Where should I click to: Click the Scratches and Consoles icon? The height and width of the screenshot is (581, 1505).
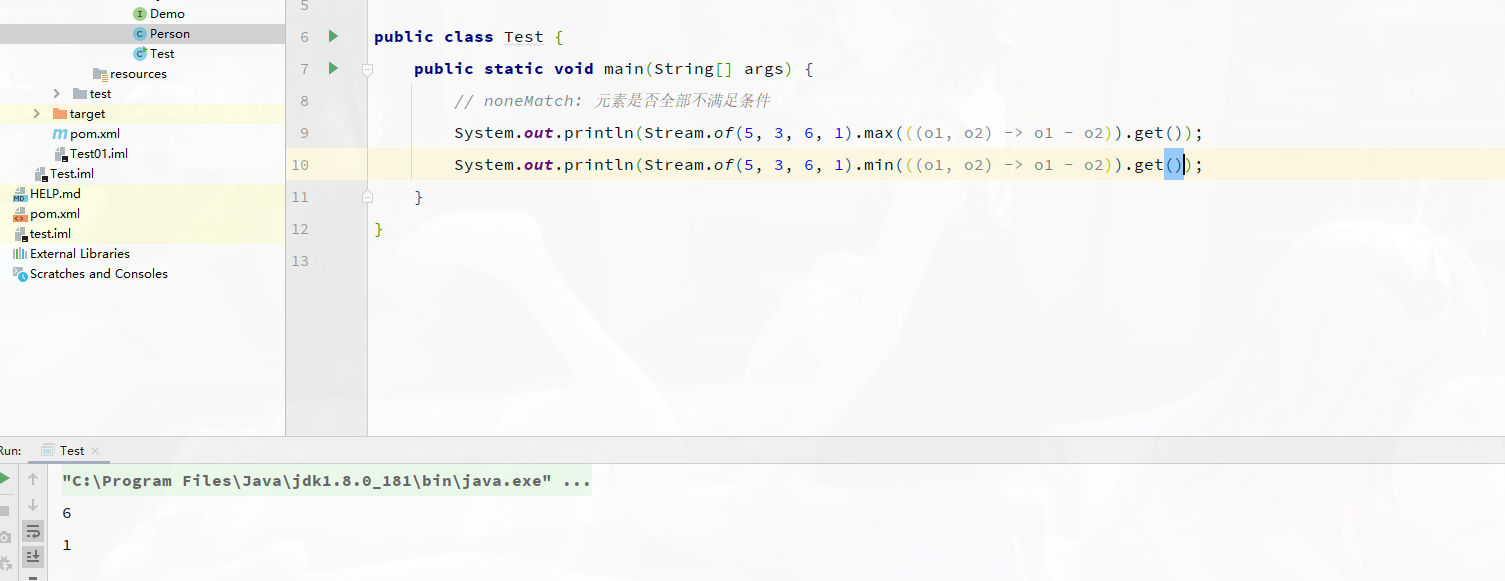tap(20, 274)
